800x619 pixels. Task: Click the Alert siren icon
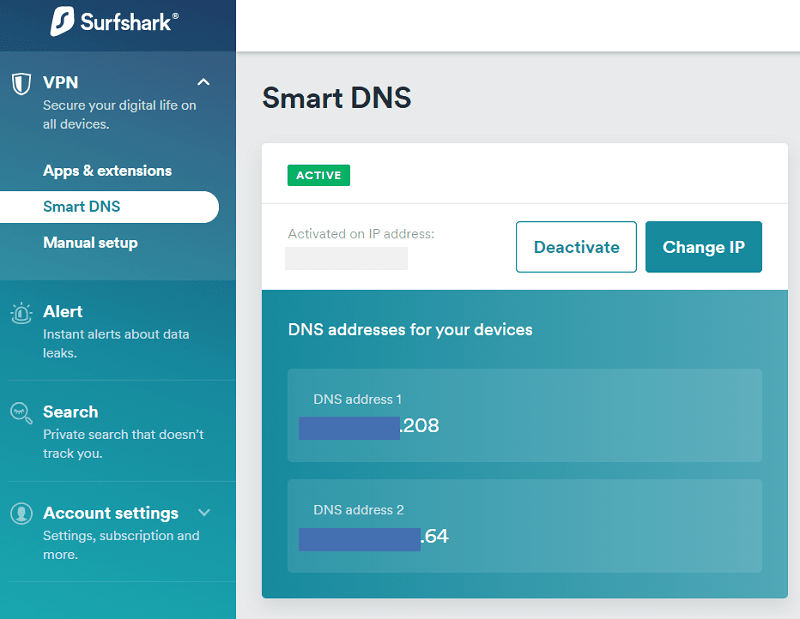21,313
